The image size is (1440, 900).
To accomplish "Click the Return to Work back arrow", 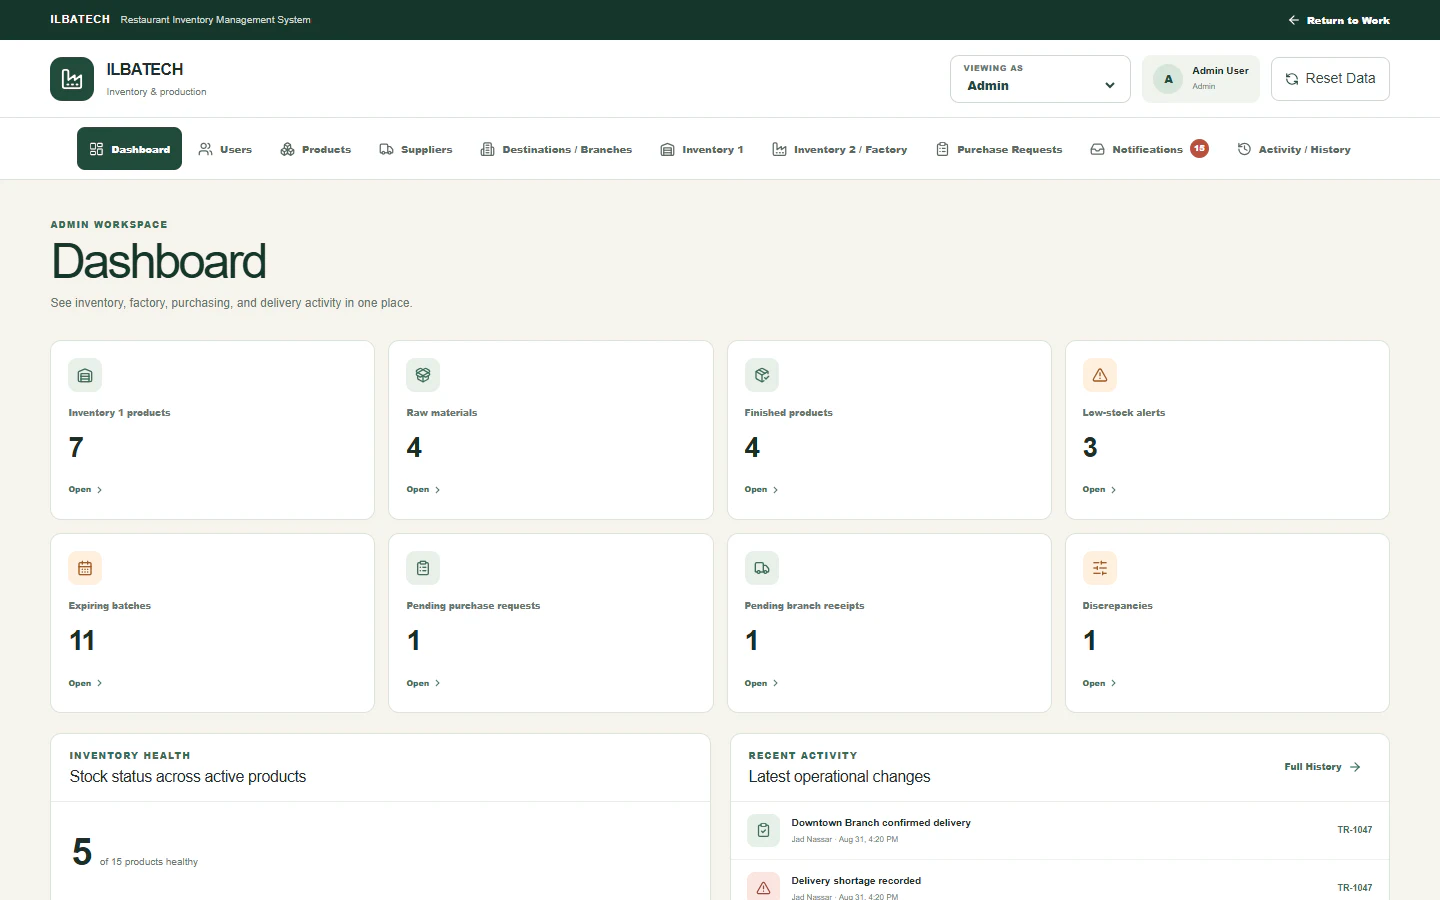I will coord(1293,20).
